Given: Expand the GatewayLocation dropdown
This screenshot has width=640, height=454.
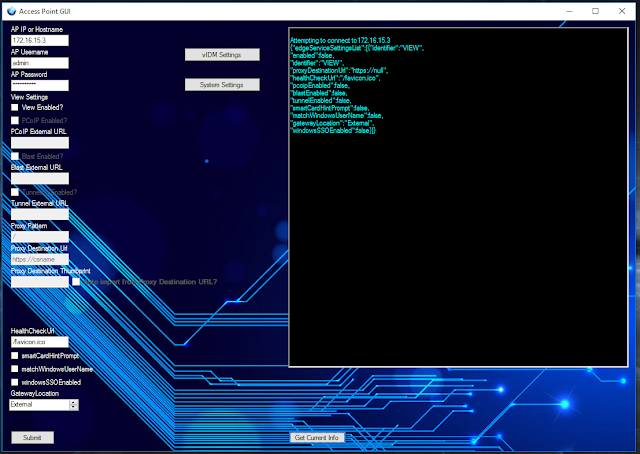Looking at the screenshot, I should point(73,405).
